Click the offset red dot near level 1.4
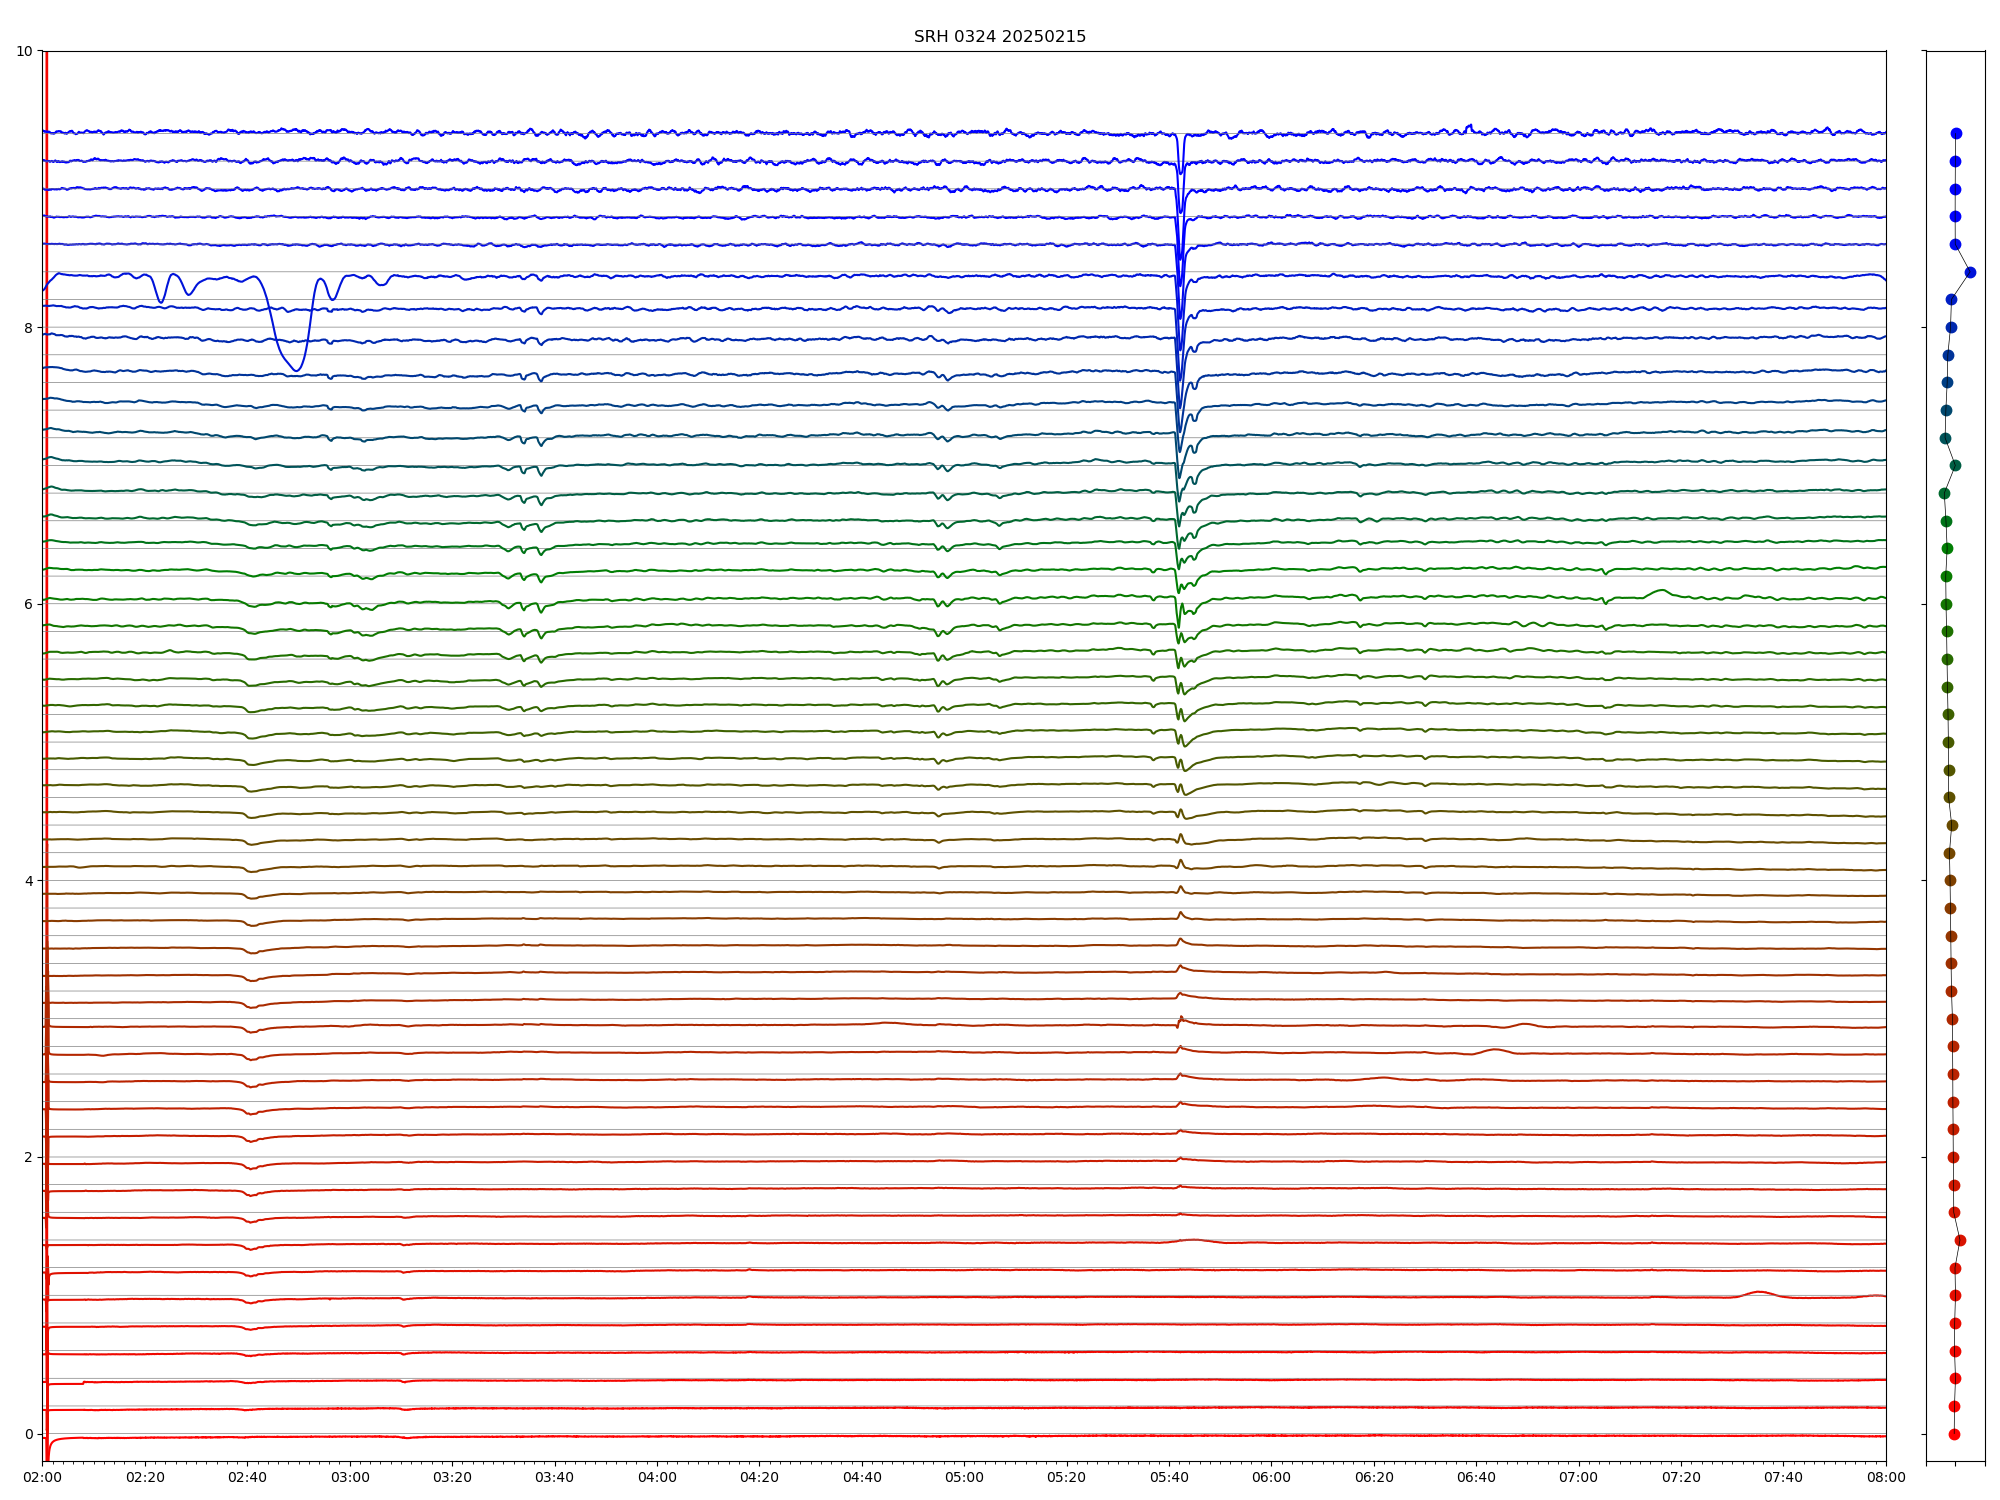The width and height of the screenshot is (2000, 1500). coord(1960,1240)
